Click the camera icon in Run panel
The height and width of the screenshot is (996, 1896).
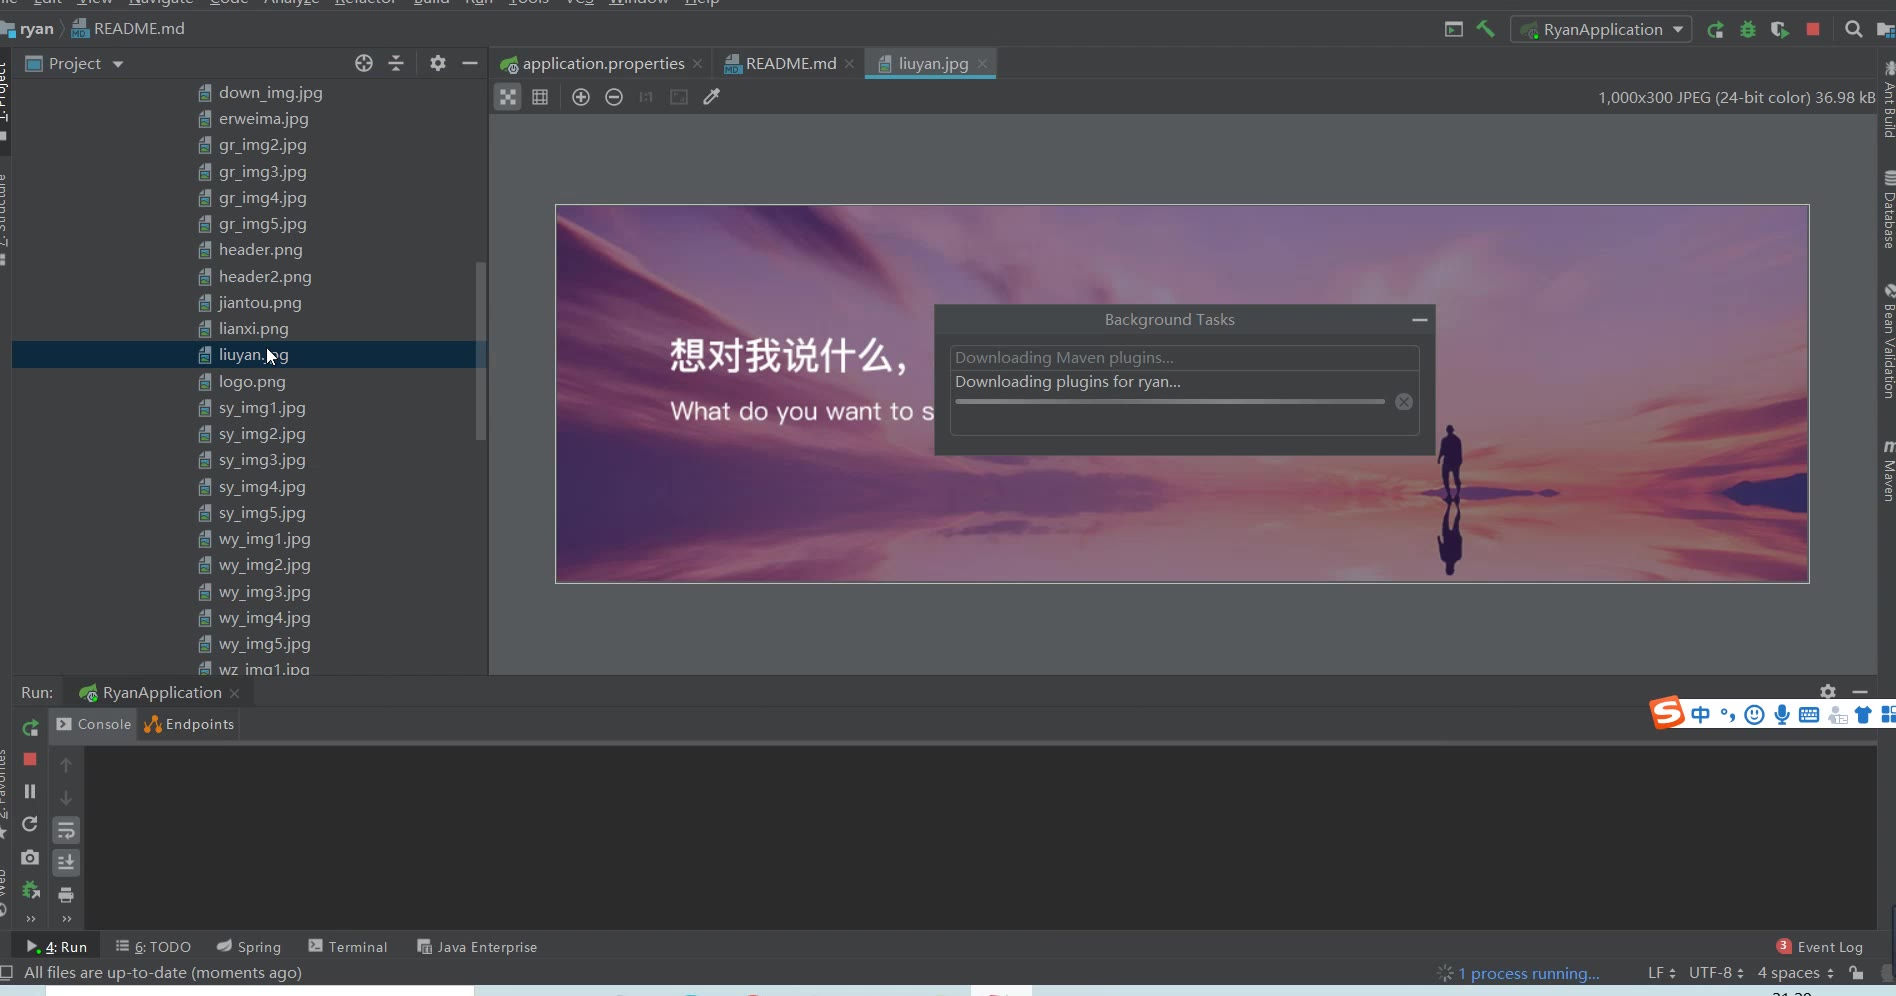click(x=30, y=857)
